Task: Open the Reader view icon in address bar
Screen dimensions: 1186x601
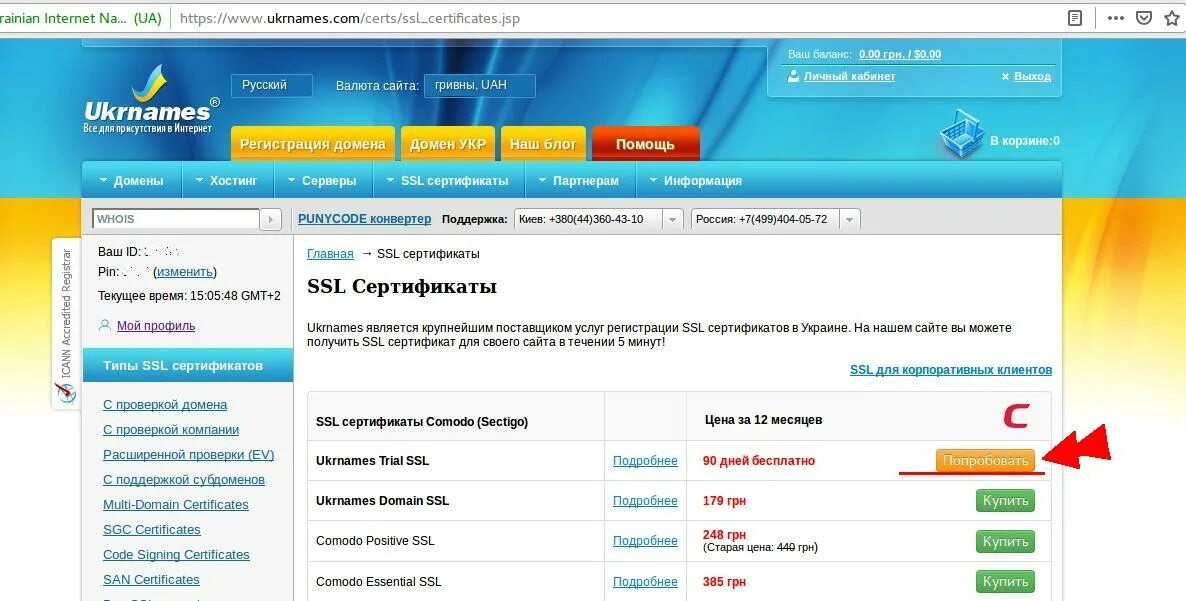Action: (1075, 18)
